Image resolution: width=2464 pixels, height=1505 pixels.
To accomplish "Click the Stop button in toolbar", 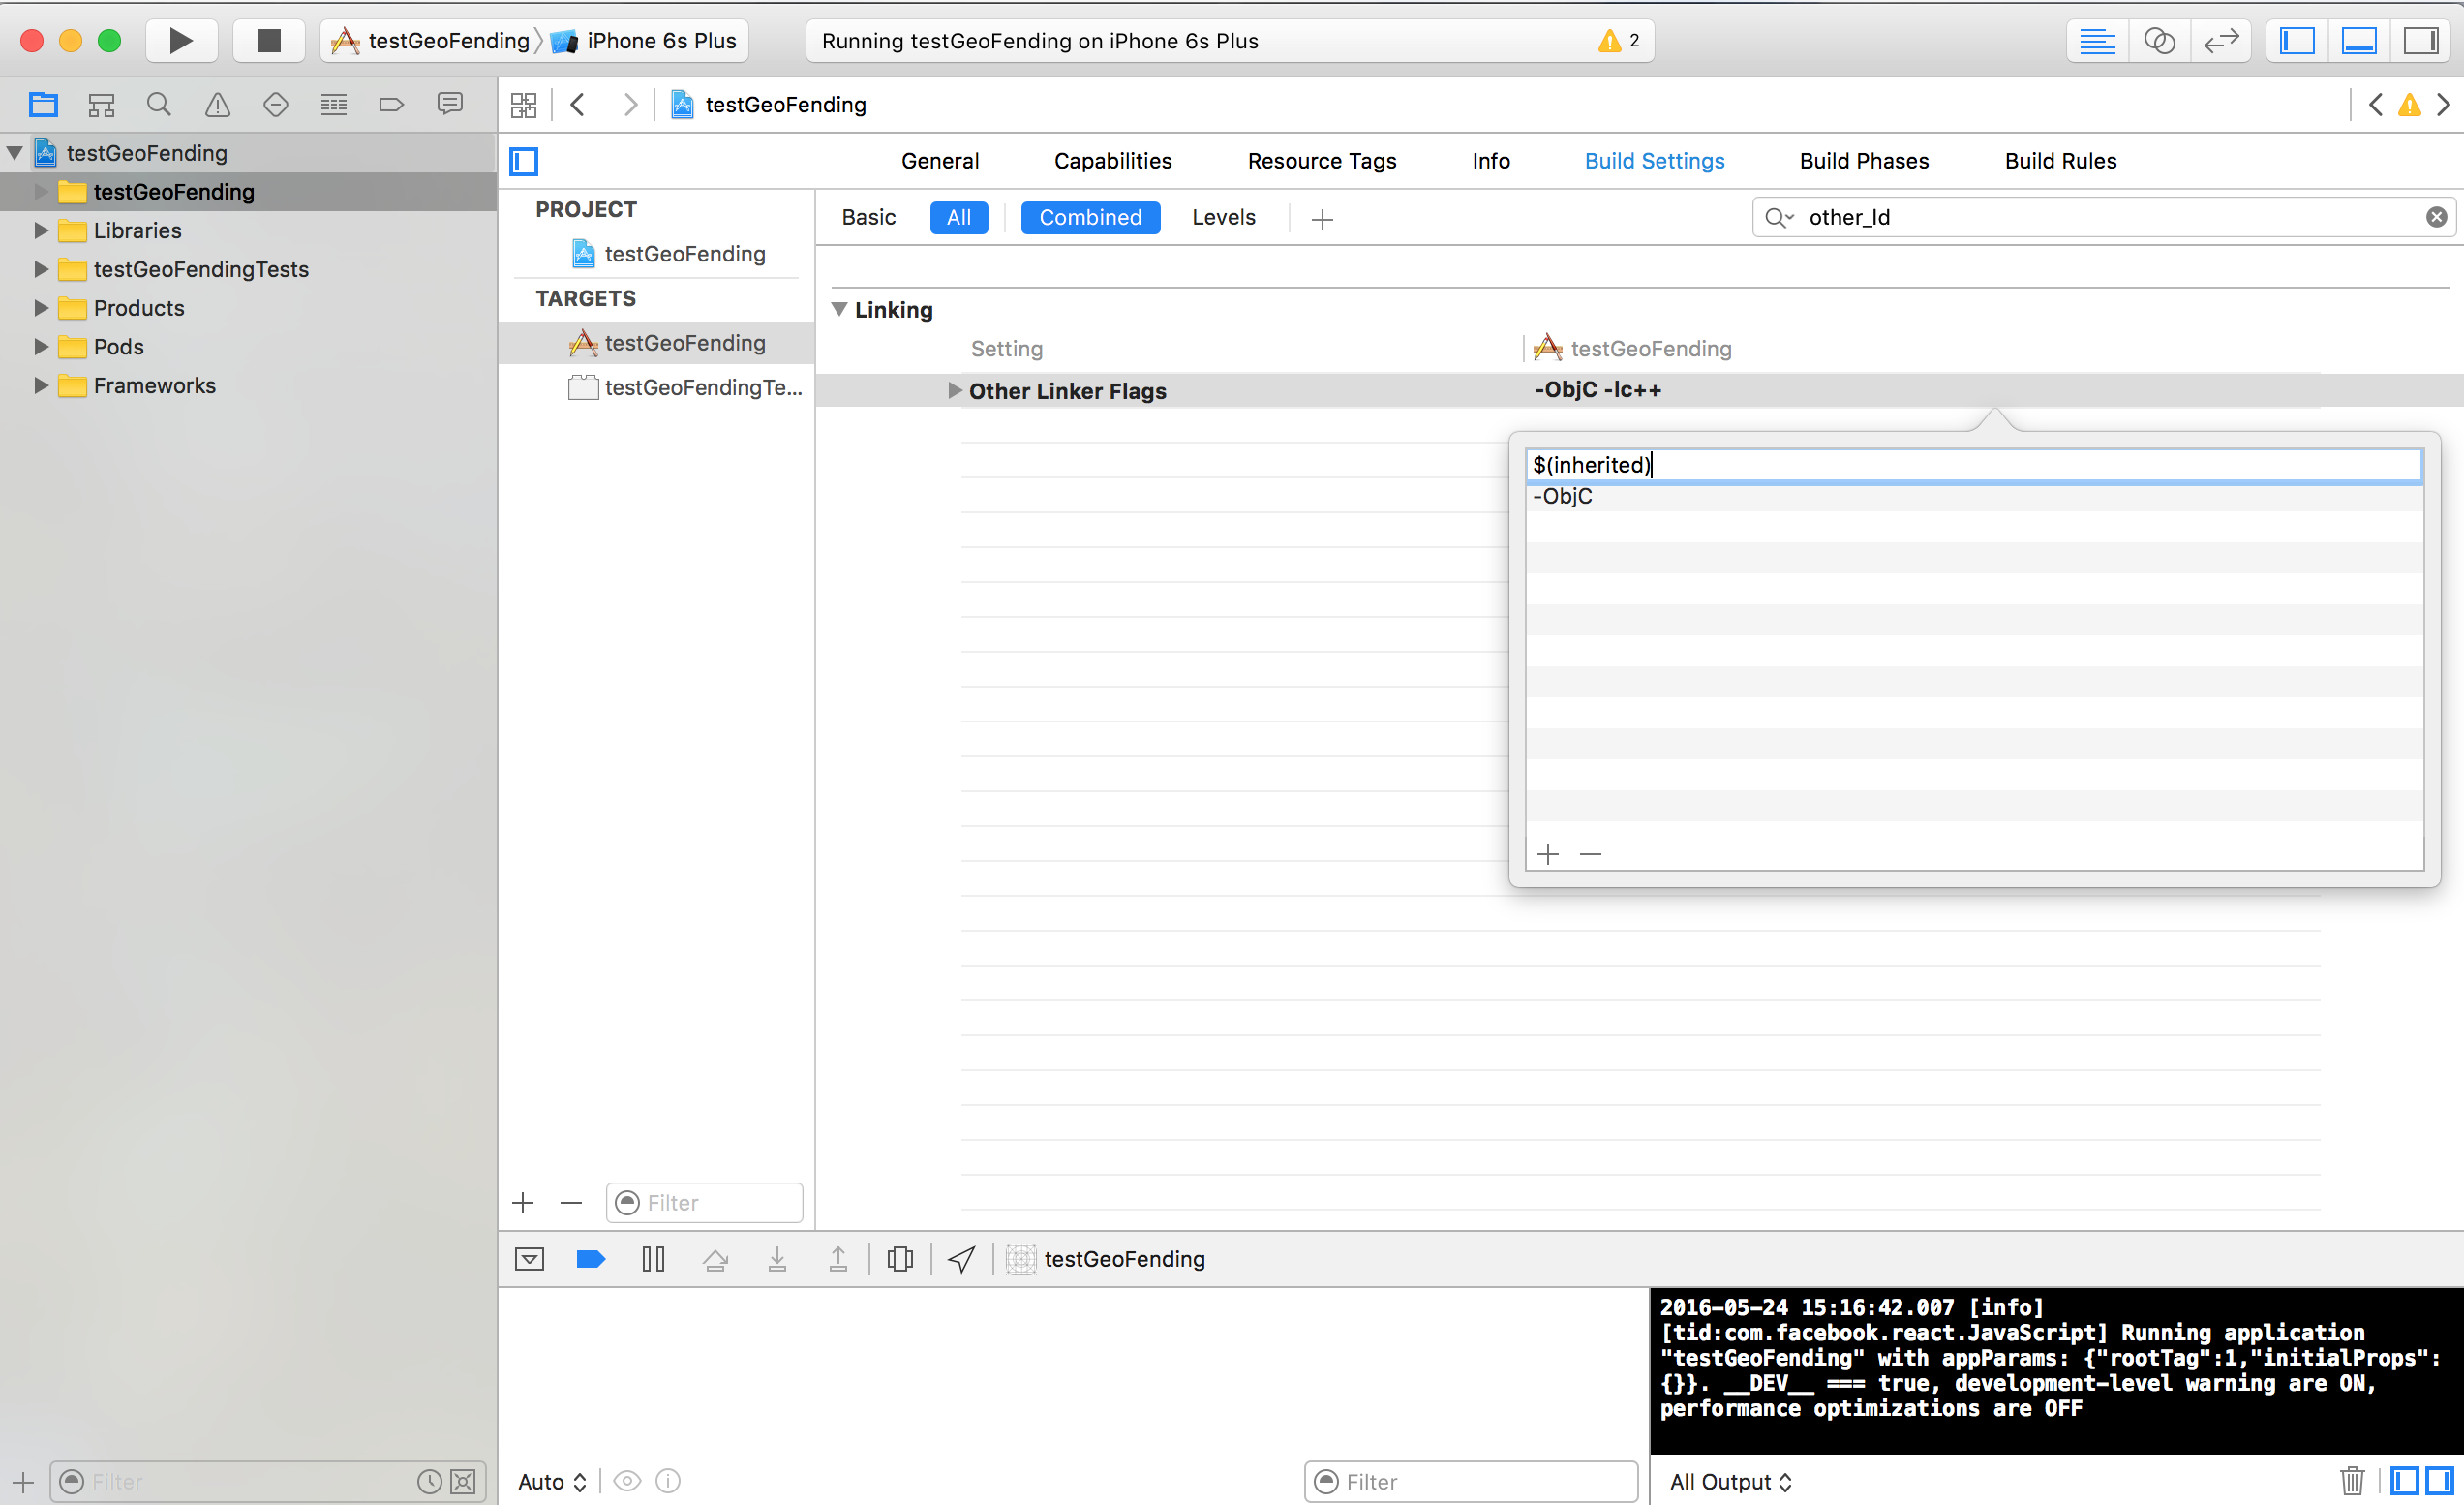I will pos(268,41).
